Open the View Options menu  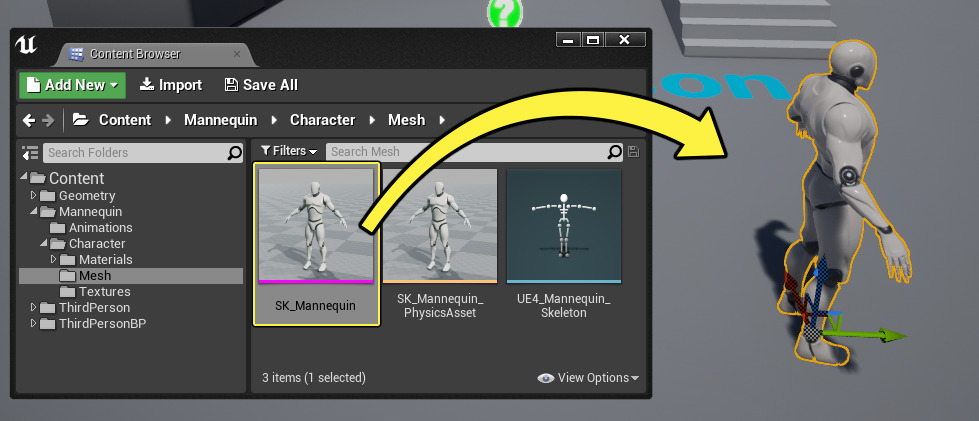[x=588, y=378]
